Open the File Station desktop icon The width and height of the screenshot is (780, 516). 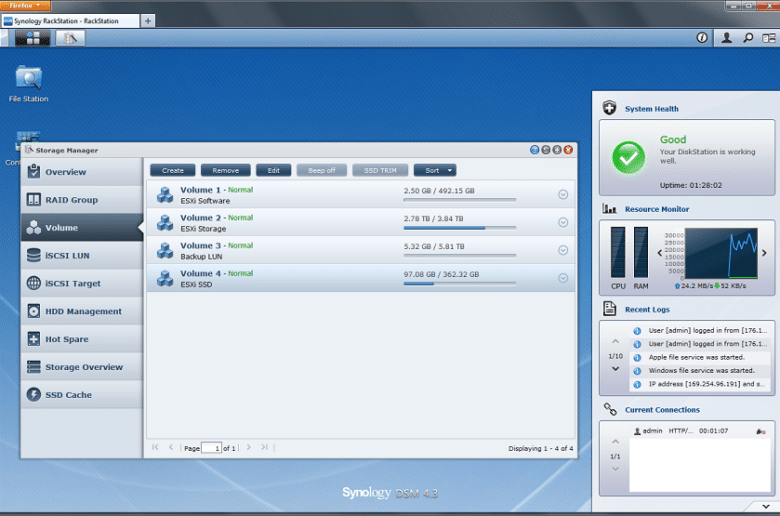(x=28, y=84)
